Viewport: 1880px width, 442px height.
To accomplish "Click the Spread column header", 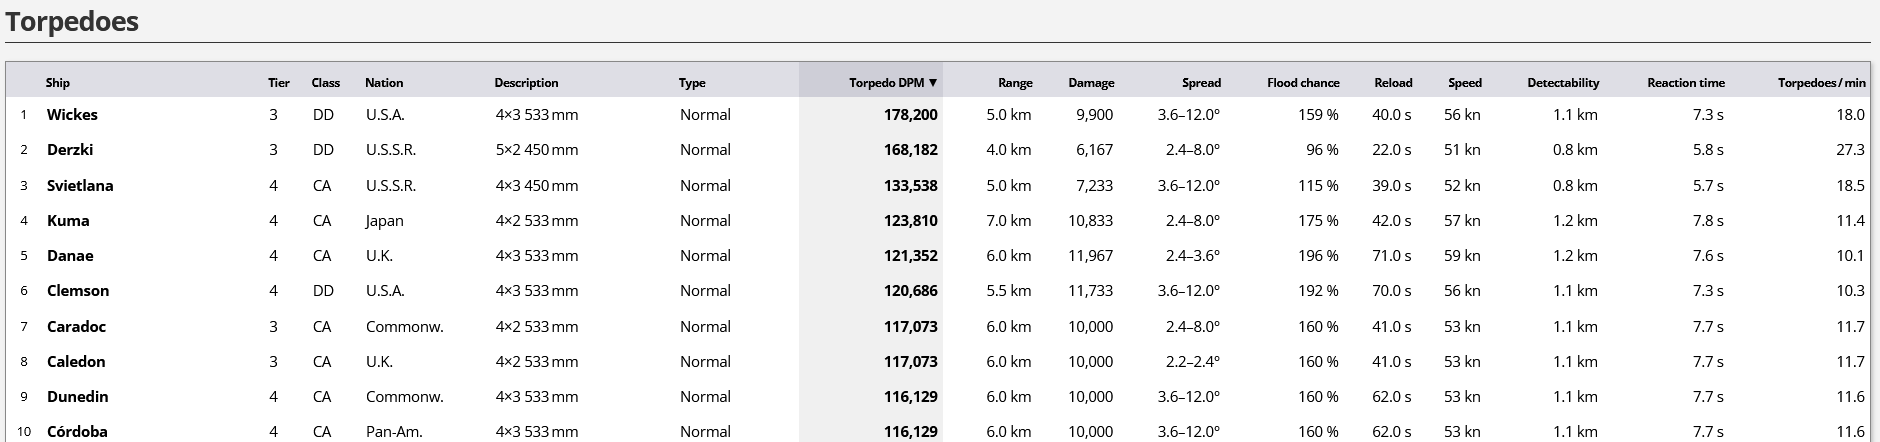I will [1200, 83].
